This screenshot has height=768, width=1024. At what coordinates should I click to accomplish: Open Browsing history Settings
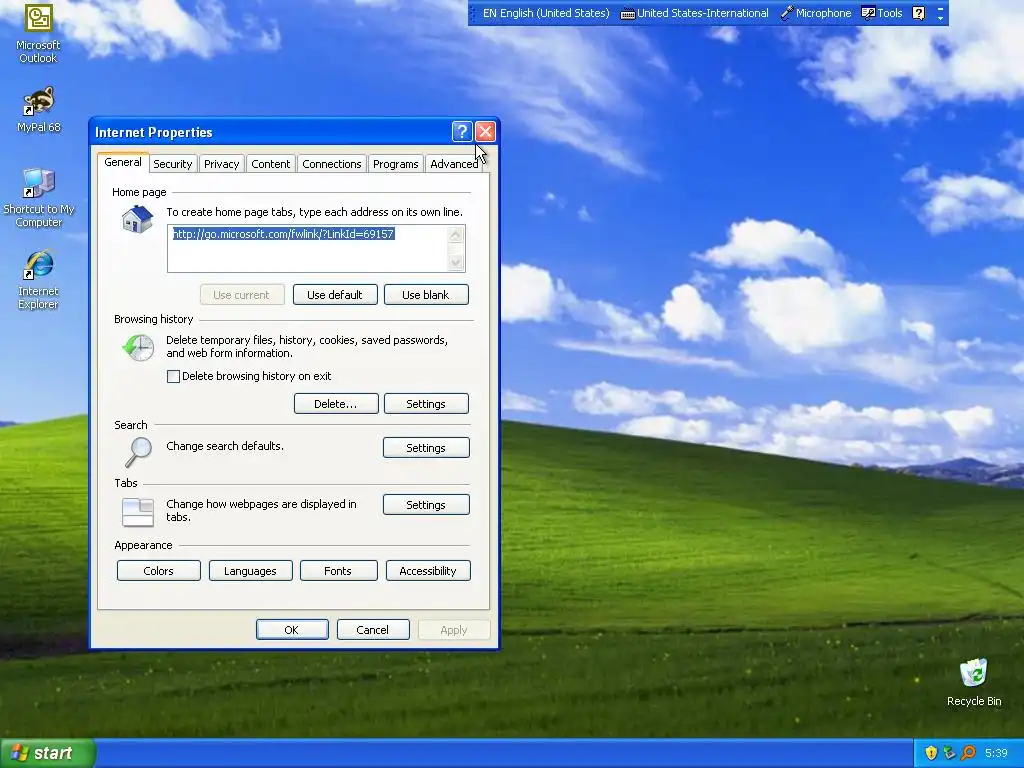pos(426,404)
